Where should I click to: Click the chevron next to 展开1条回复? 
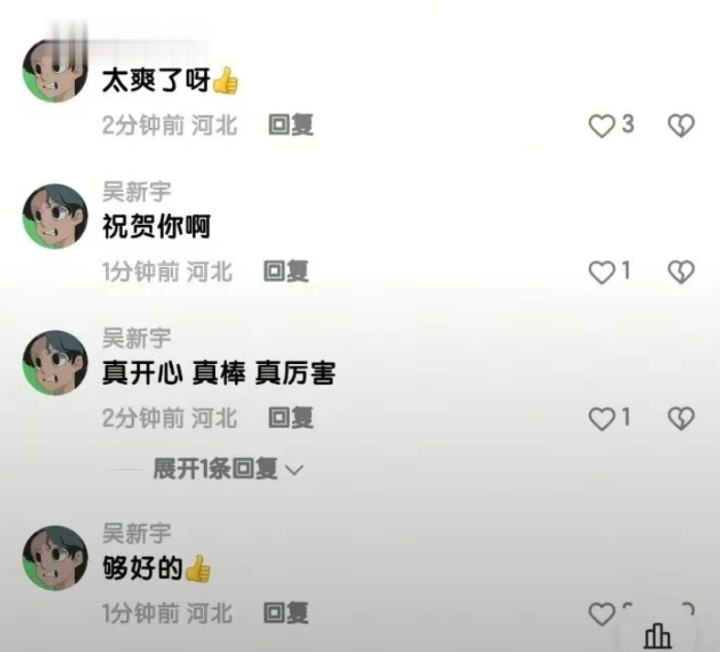click(294, 470)
